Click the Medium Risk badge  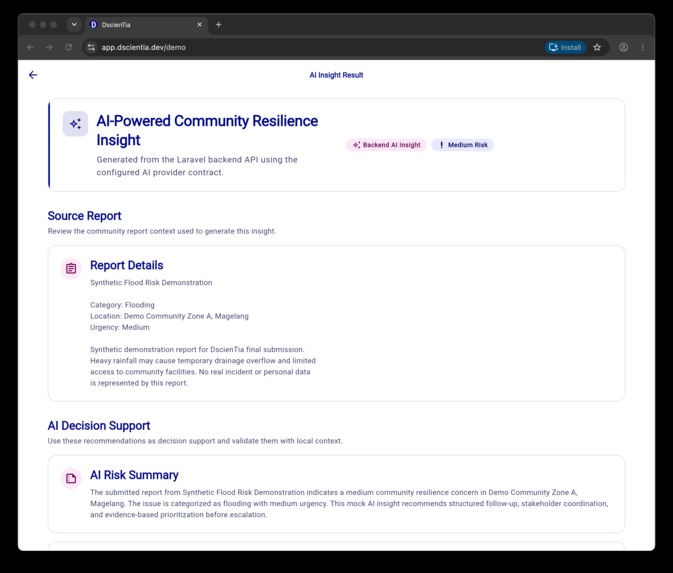pos(463,145)
